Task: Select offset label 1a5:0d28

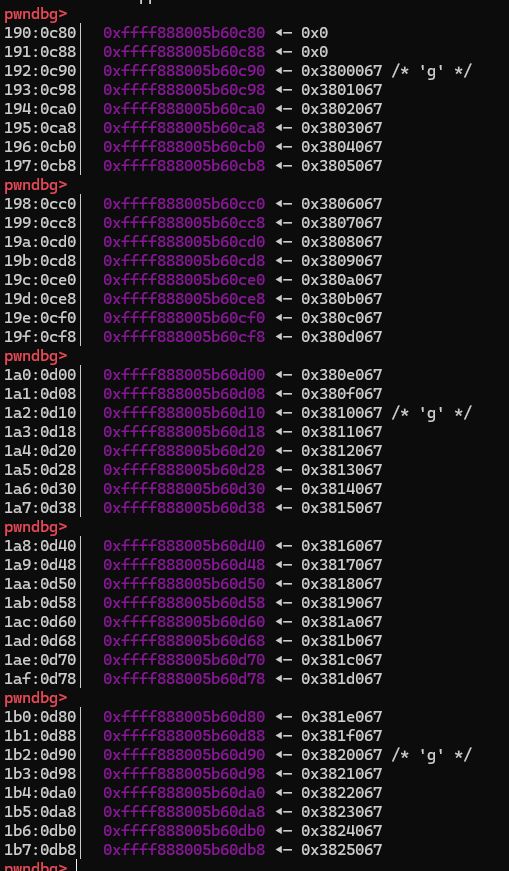Action: pyautogui.click(x=40, y=470)
